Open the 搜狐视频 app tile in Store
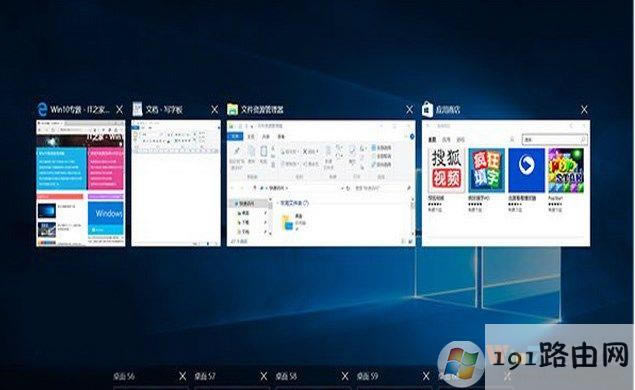The height and width of the screenshot is (390, 635). pos(446,170)
